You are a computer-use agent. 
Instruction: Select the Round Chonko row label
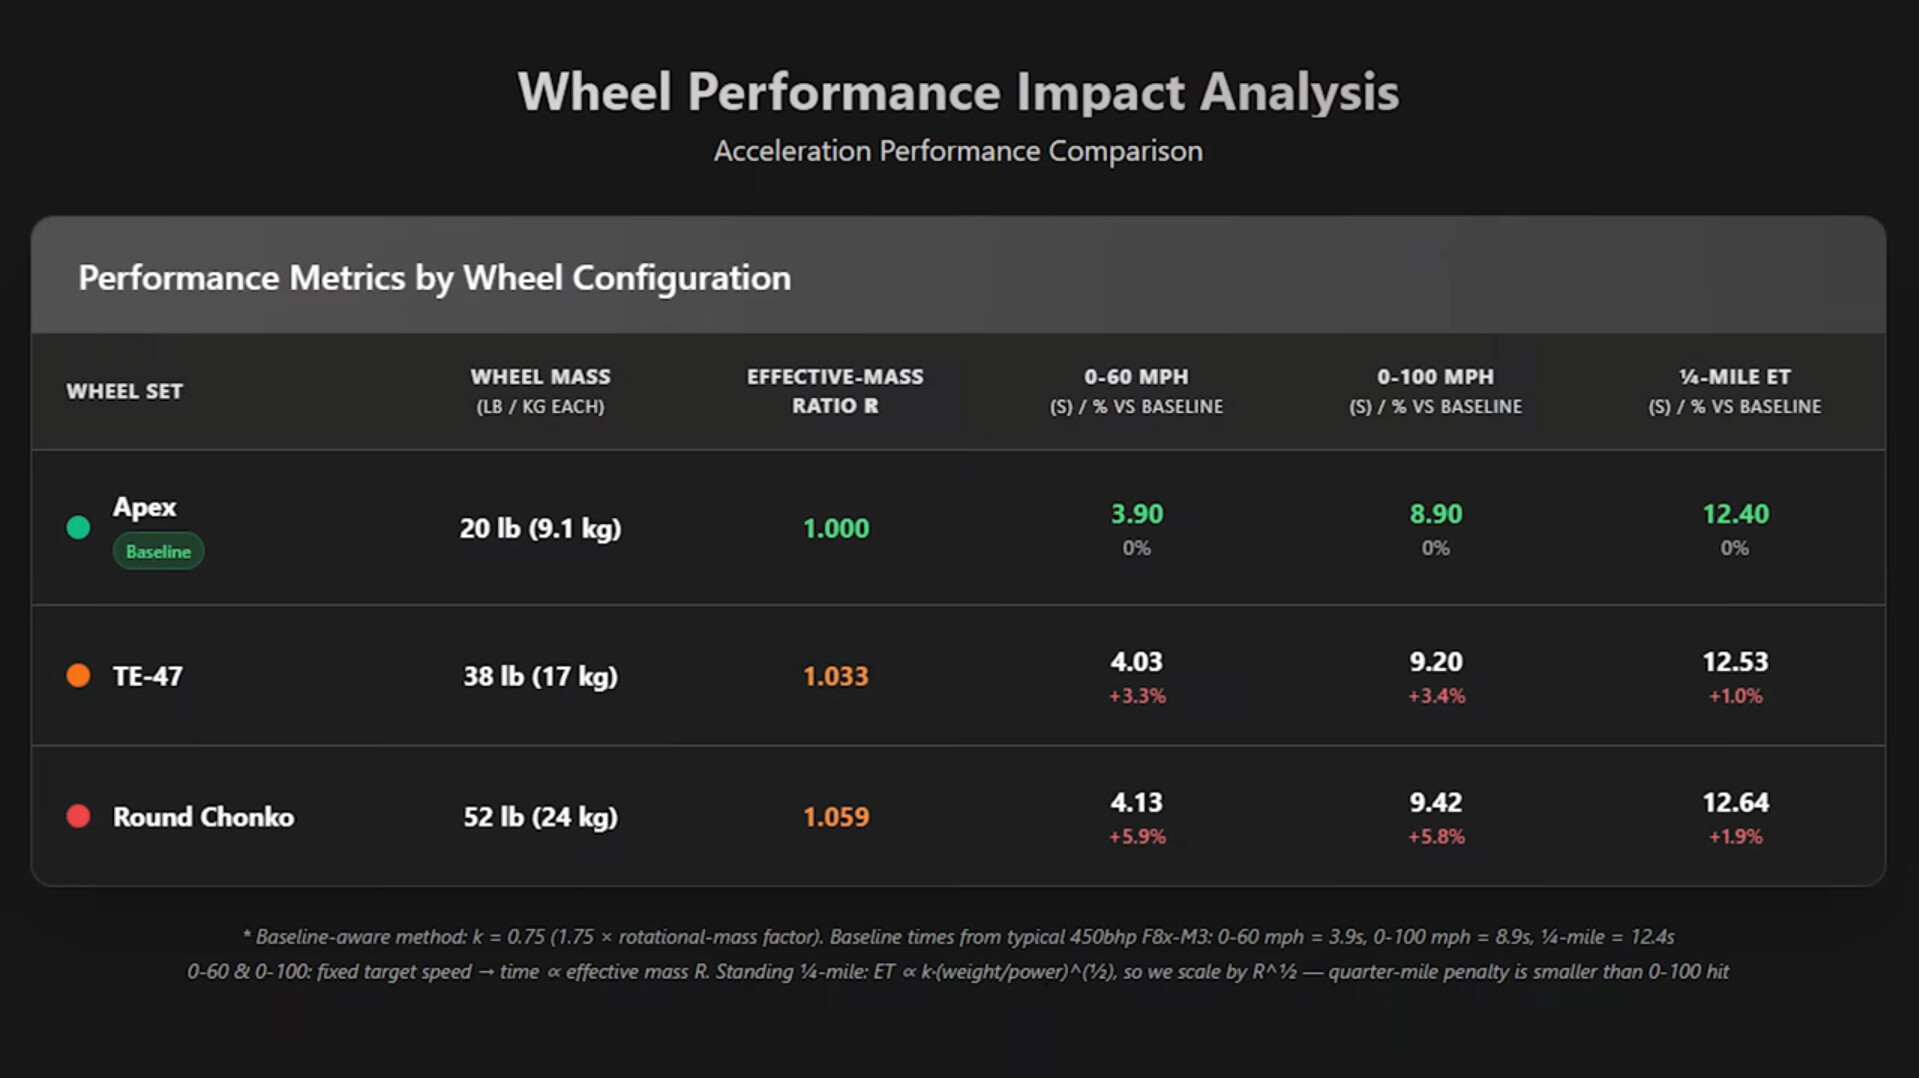click(x=203, y=817)
